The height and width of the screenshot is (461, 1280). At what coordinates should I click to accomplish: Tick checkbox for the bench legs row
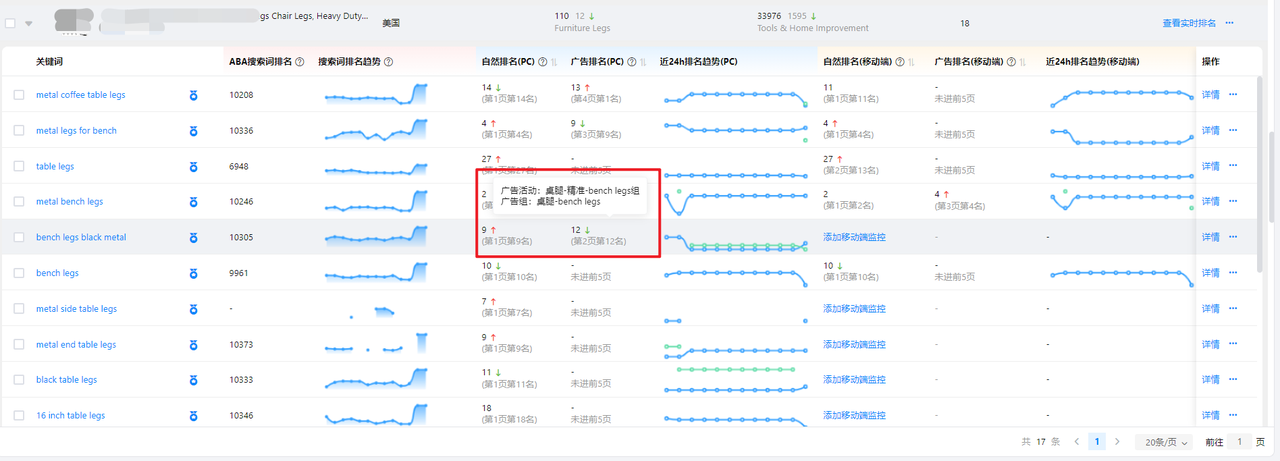[x=19, y=273]
